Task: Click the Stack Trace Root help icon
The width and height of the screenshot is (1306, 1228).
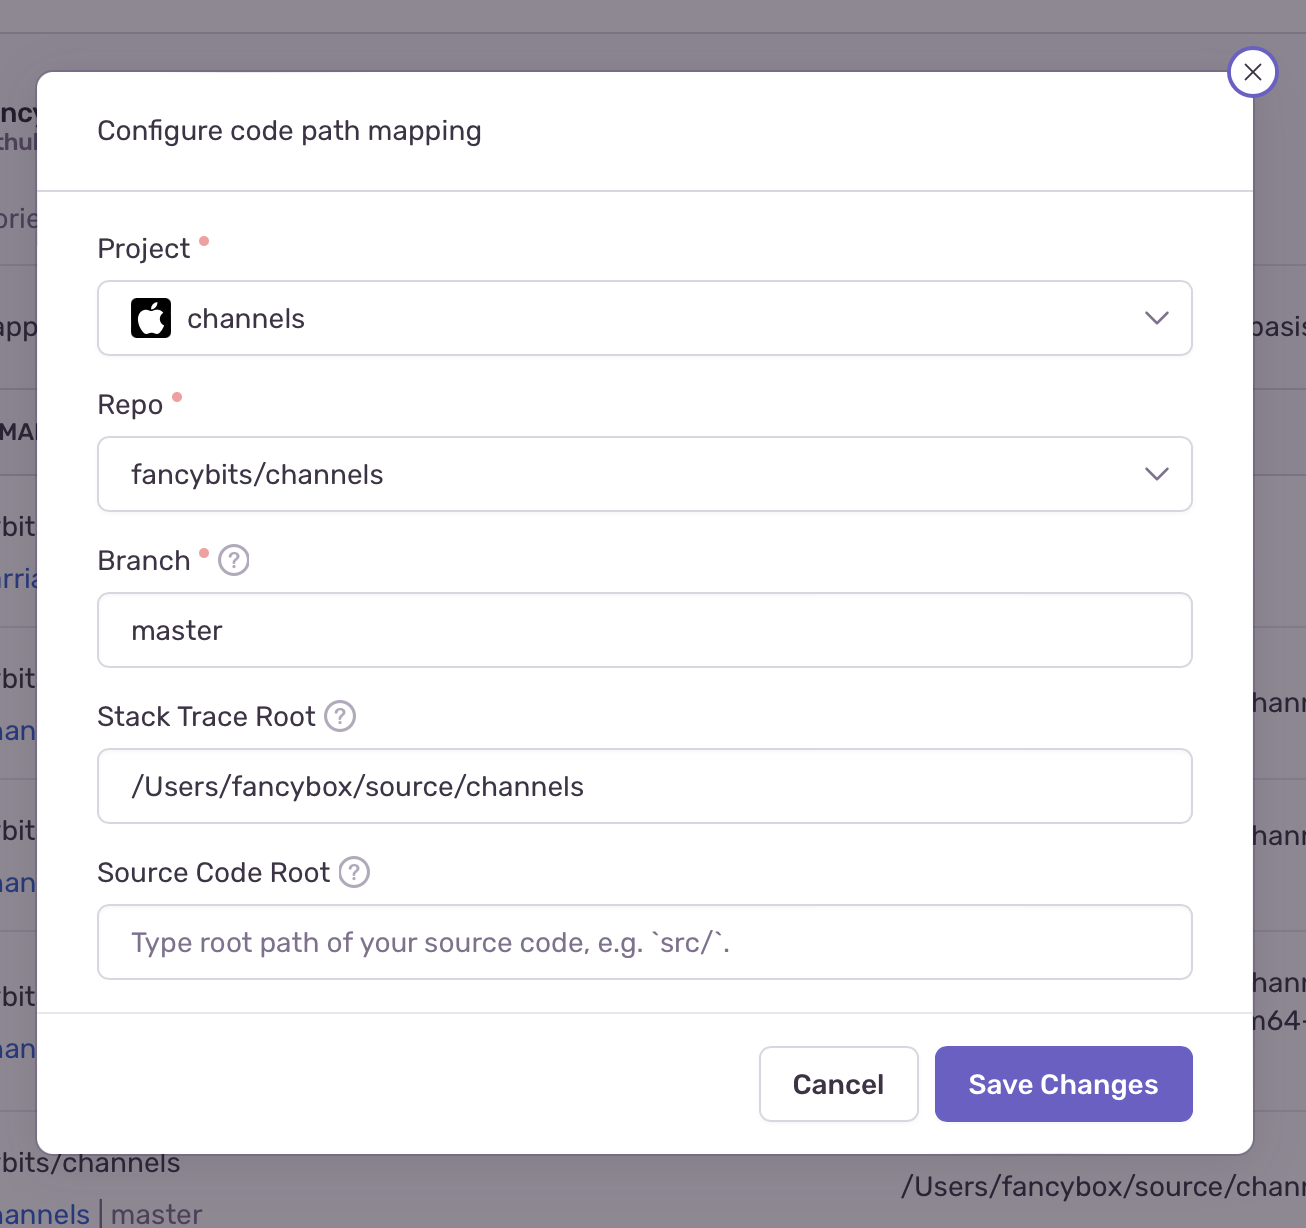Action: [339, 716]
